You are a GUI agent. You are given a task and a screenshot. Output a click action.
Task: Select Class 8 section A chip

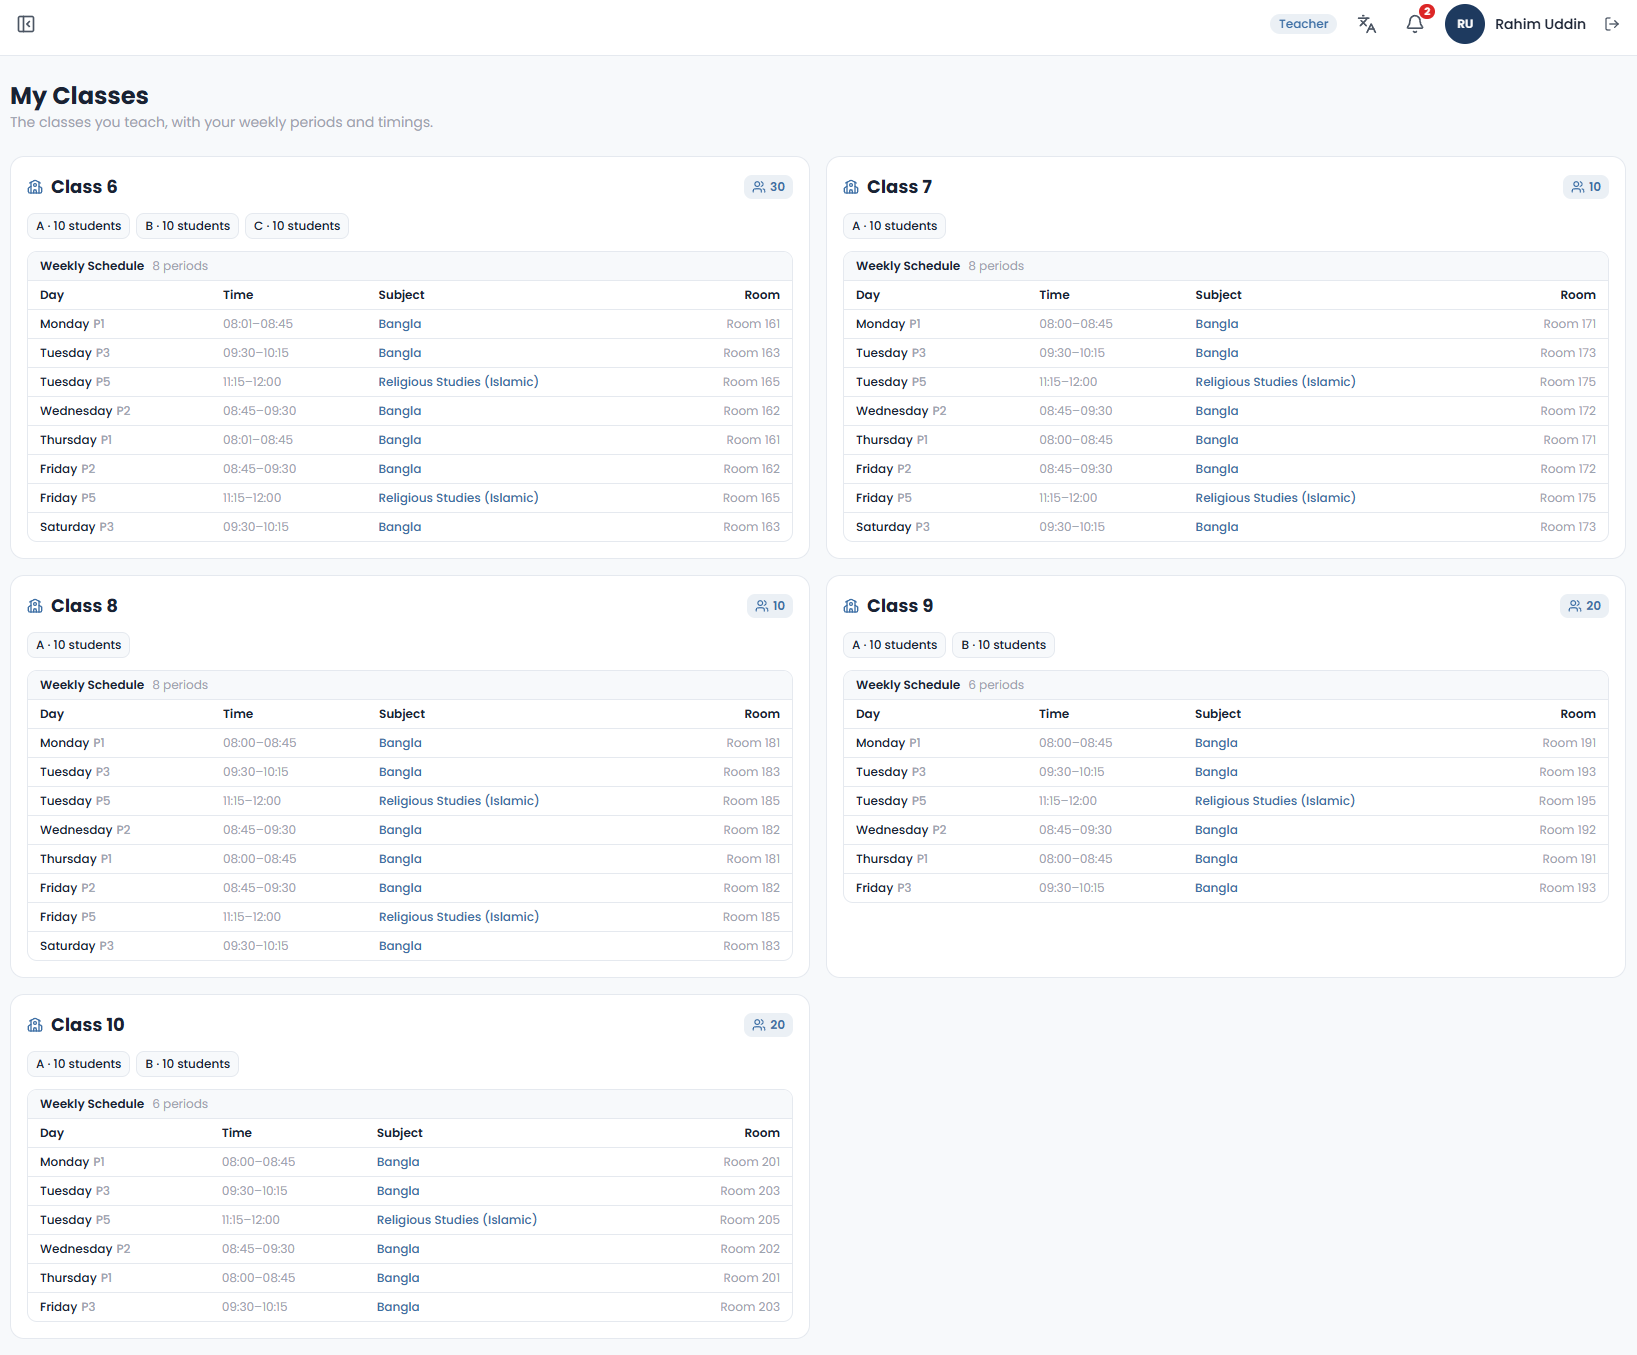(x=79, y=645)
